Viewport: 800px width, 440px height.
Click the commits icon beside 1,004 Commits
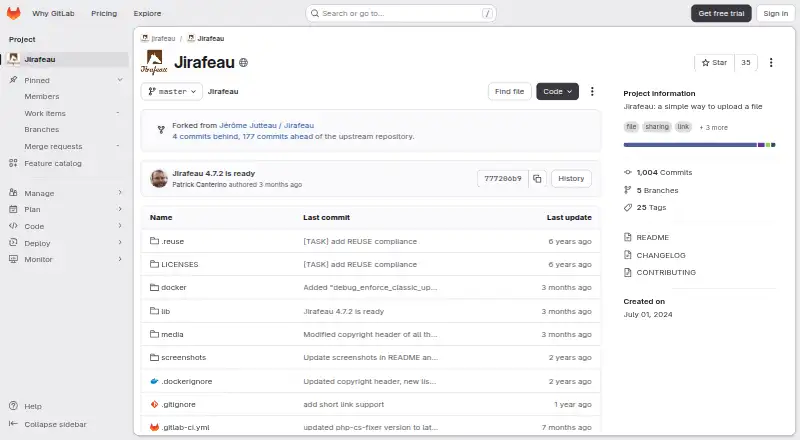click(x=628, y=173)
